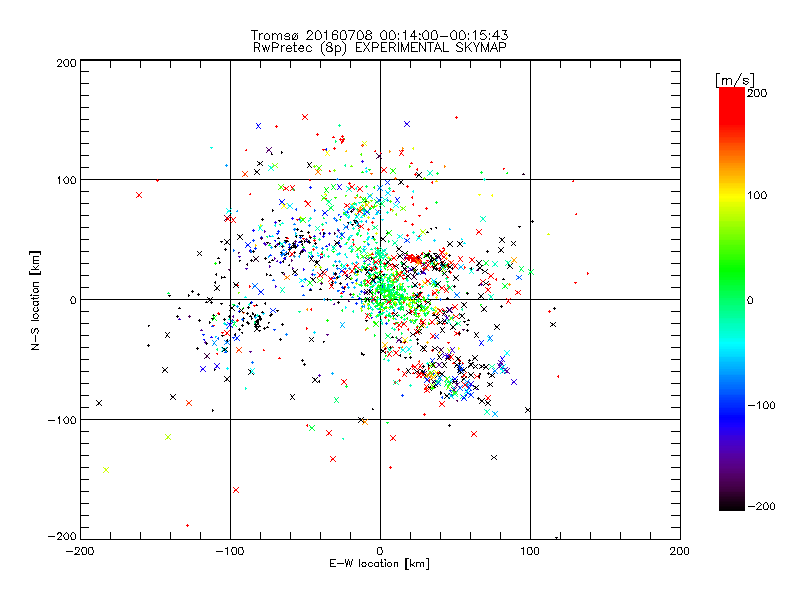Click the plot title 'Tromsø 20160708 00:14:00-00:15:43'
This screenshot has width=800, height=600.
point(379,35)
